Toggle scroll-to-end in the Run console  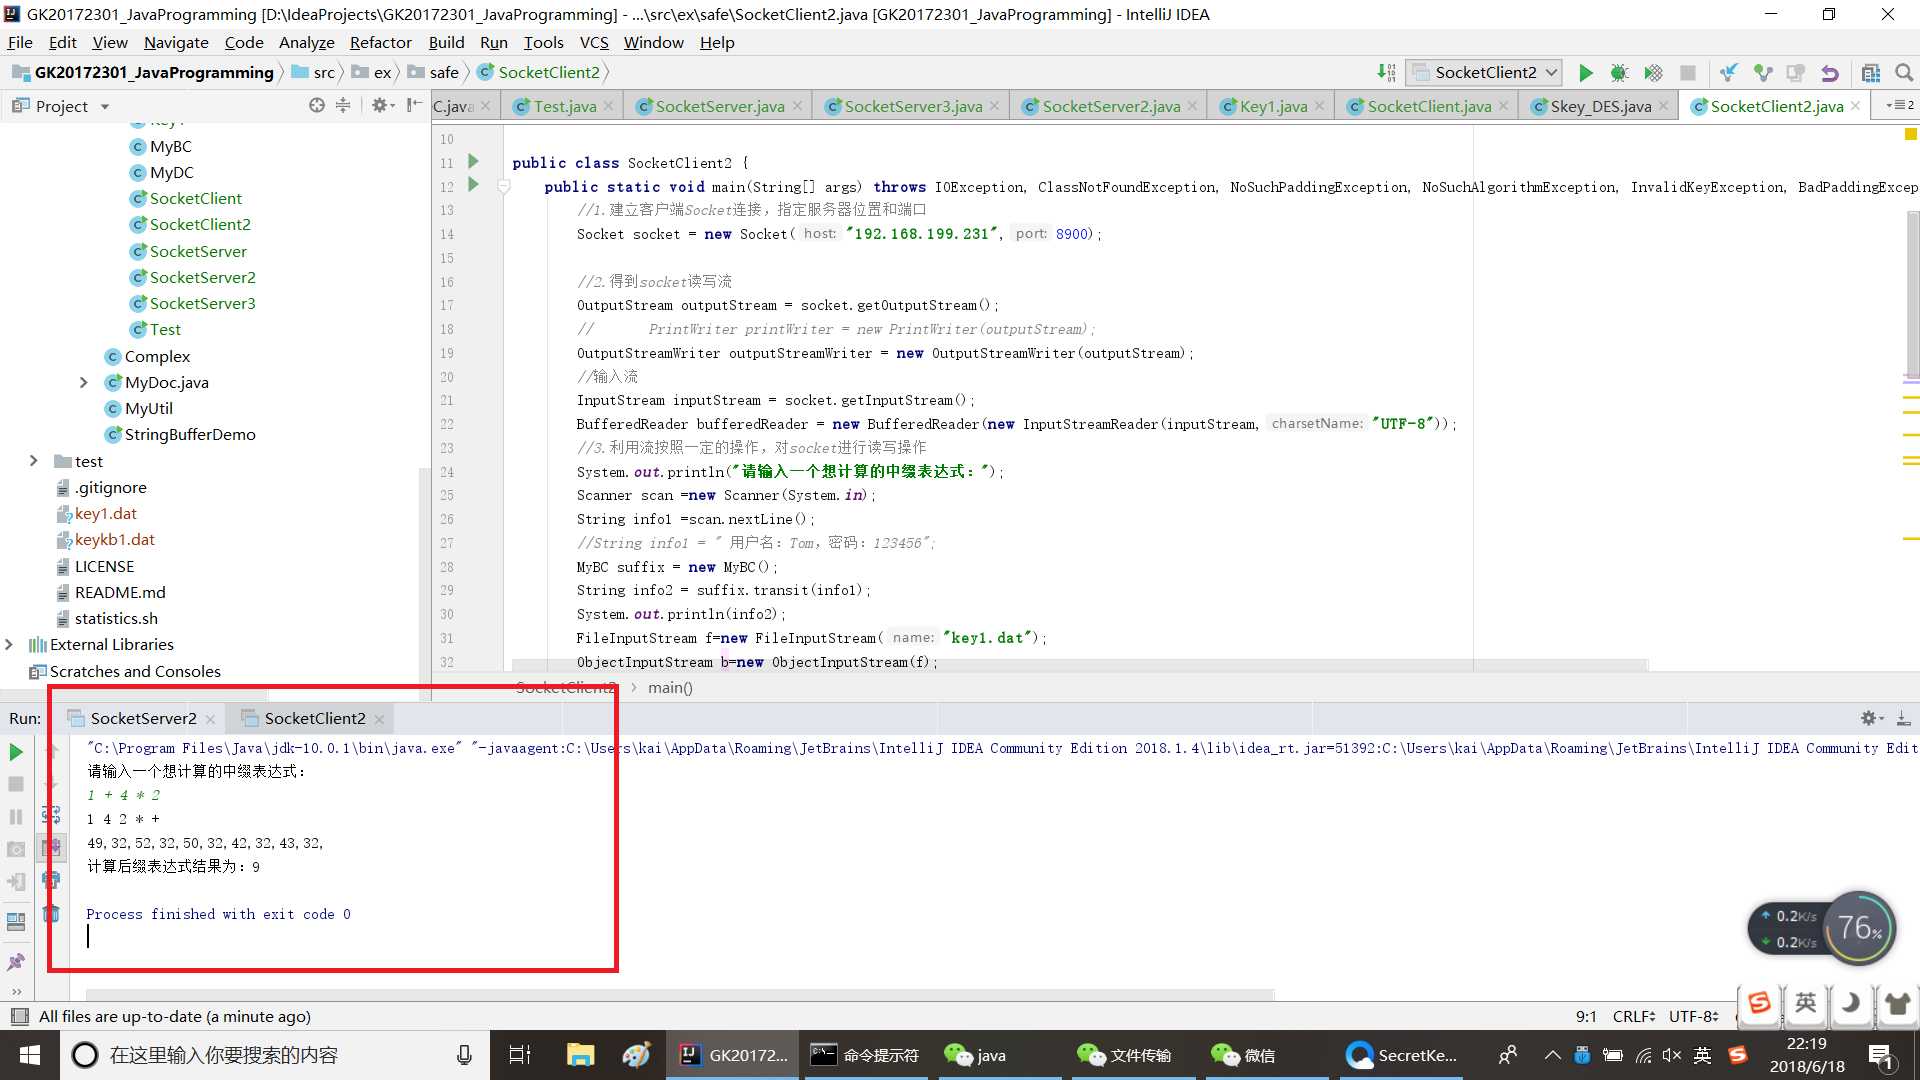pos(51,848)
